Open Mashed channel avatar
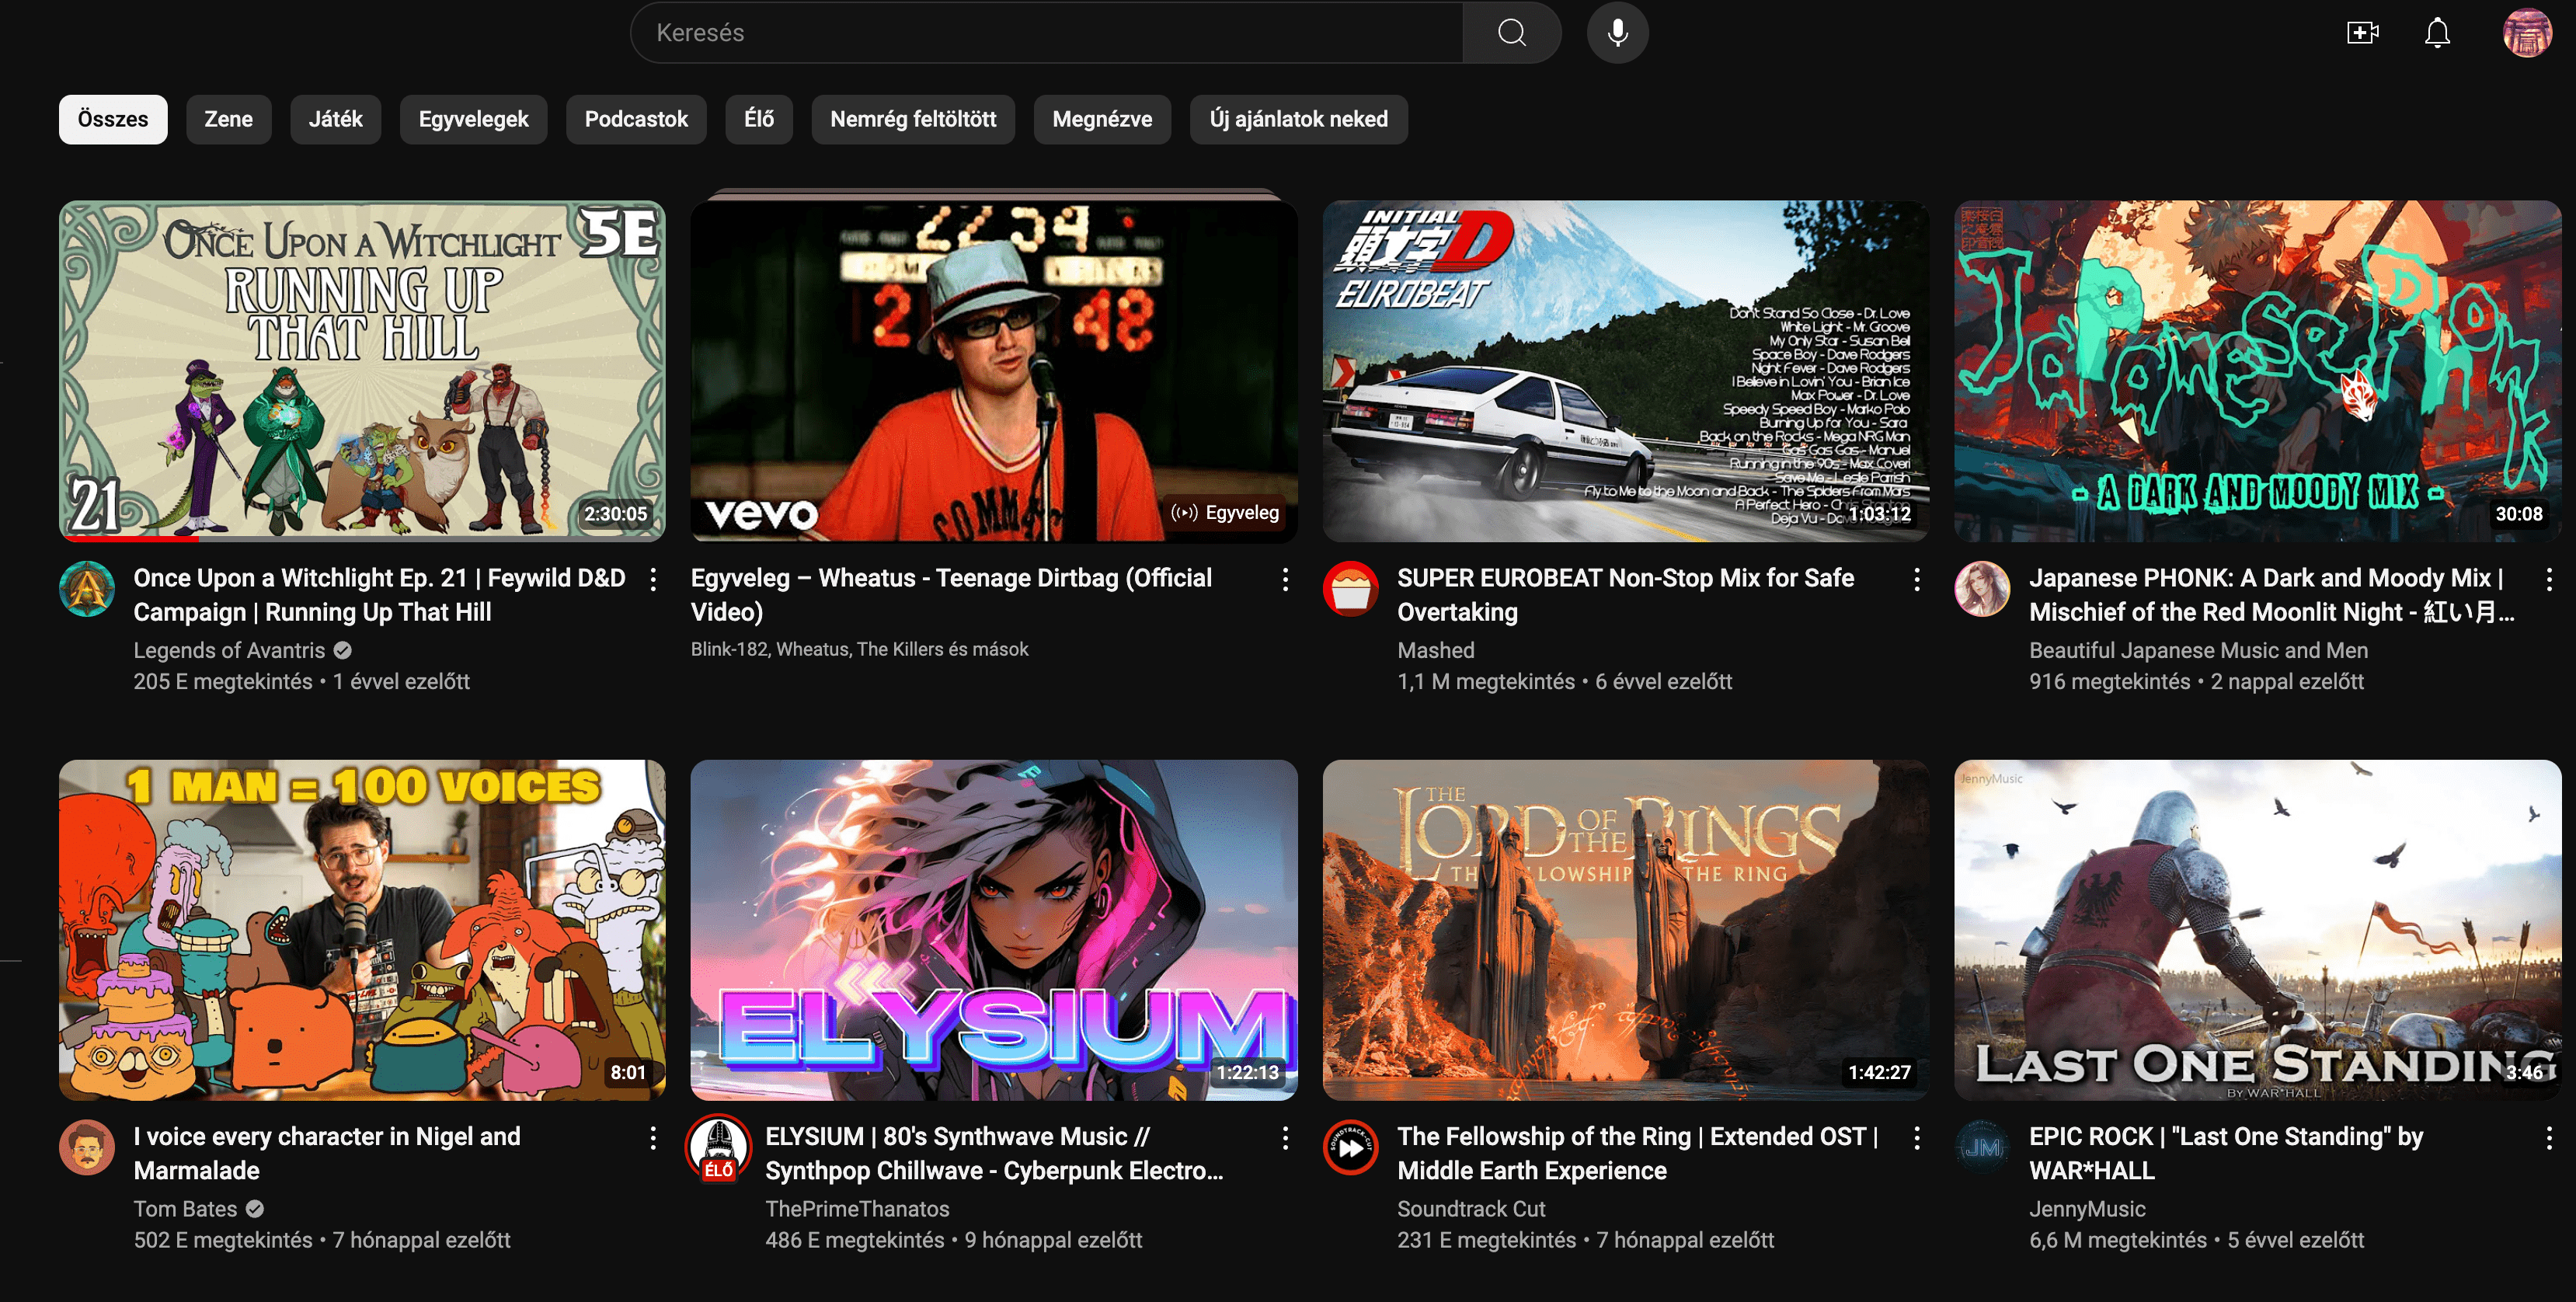The width and height of the screenshot is (2576, 1302). tap(1350, 588)
